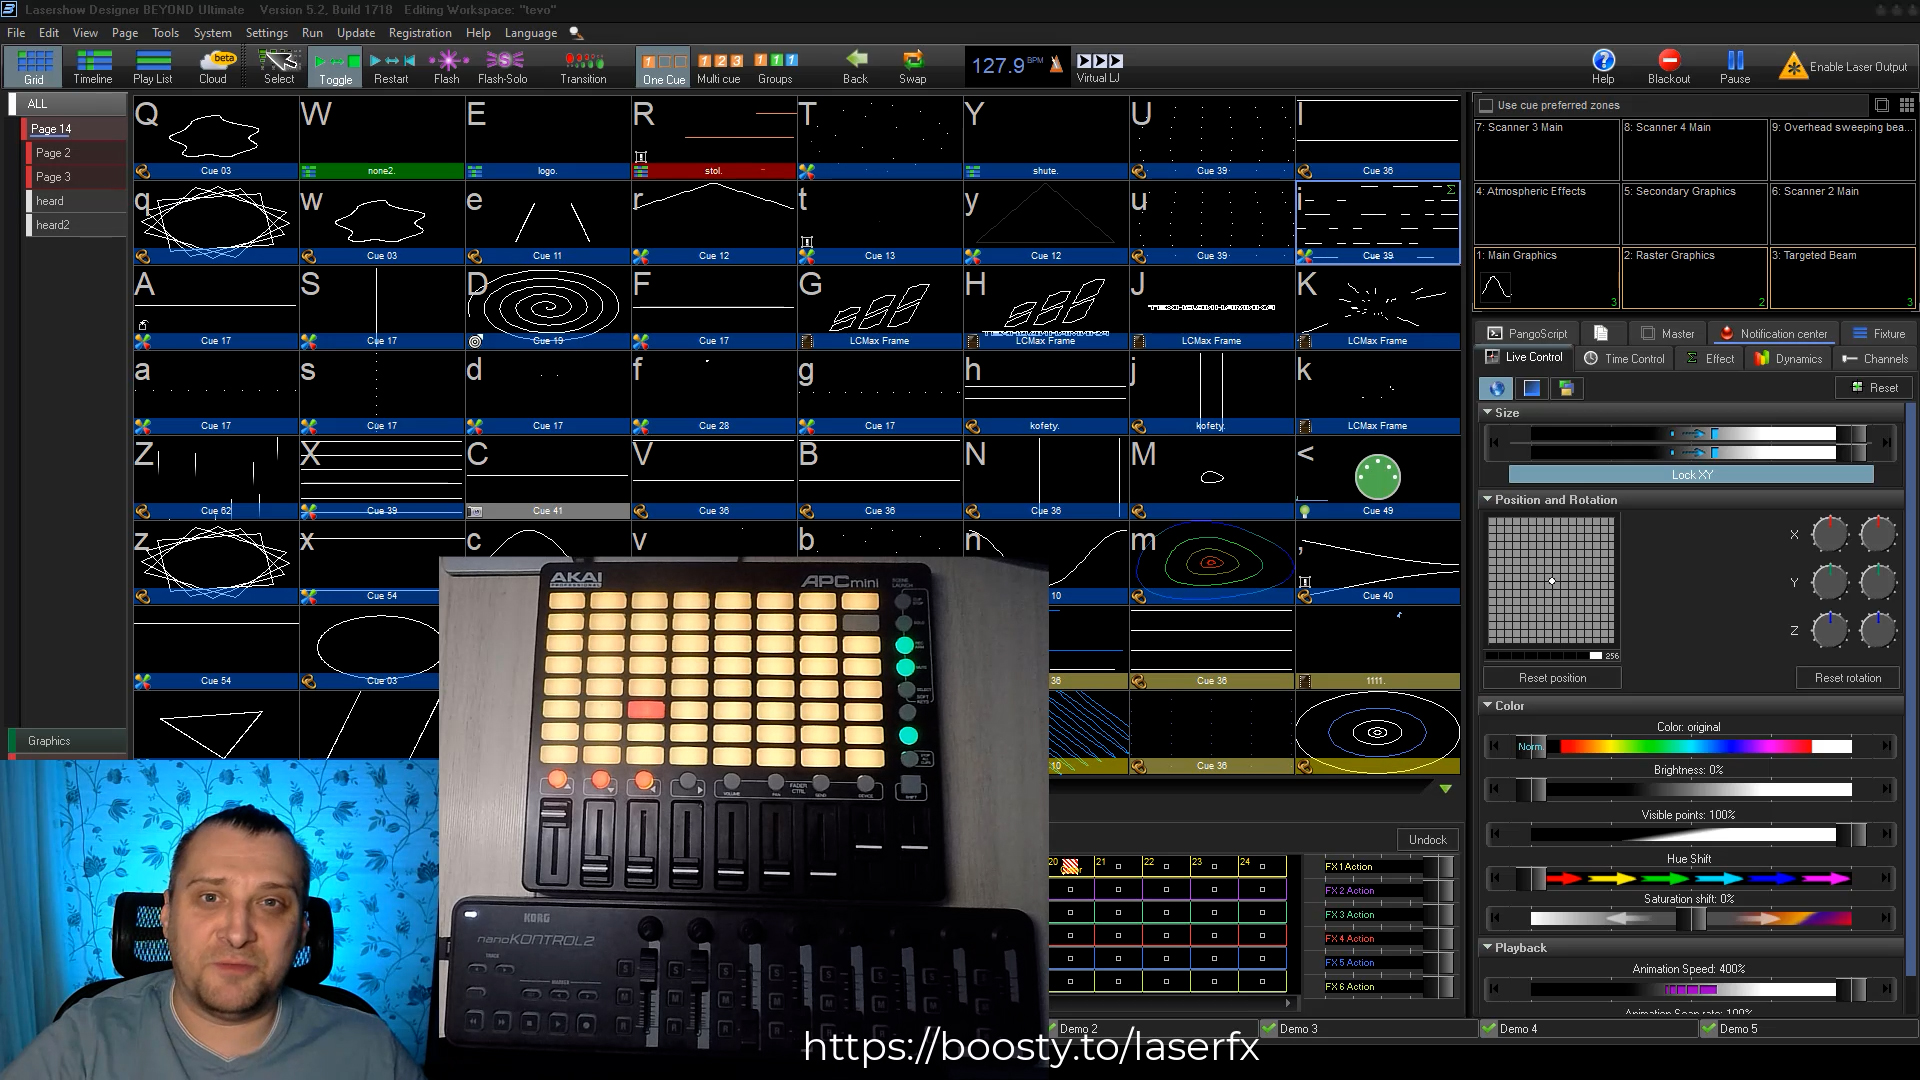Enable Flash-Solo mode
1920x1080 pixels.
point(503,67)
